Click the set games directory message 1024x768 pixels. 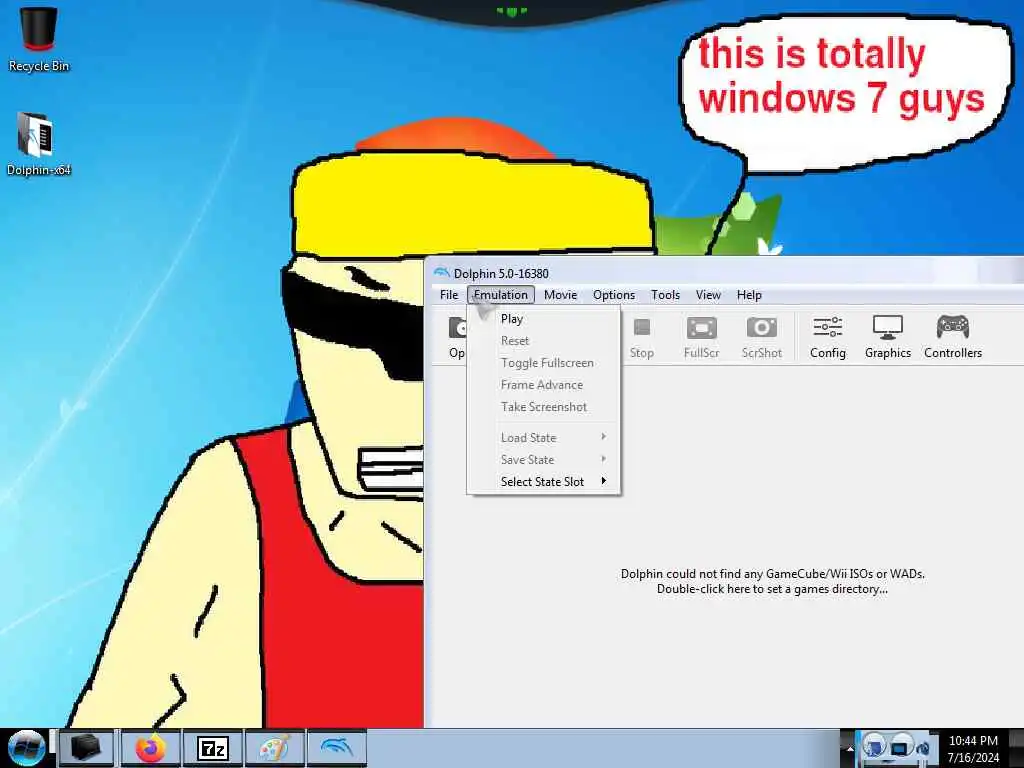(773, 581)
